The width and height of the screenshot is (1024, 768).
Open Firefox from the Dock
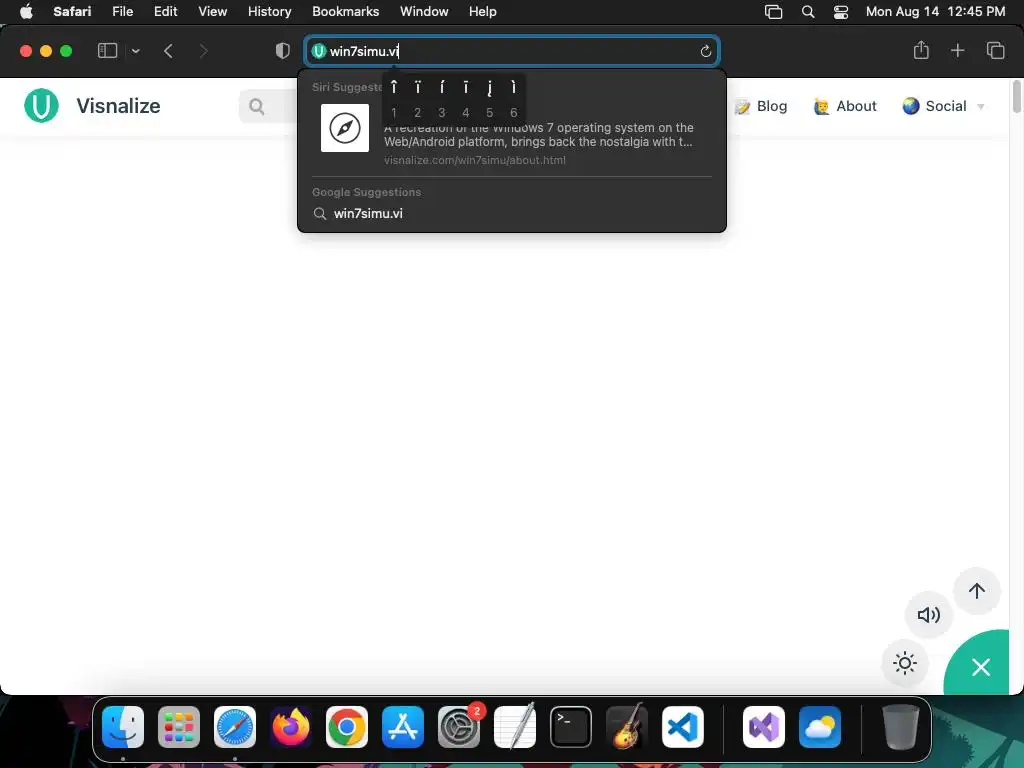tap(291, 727)
